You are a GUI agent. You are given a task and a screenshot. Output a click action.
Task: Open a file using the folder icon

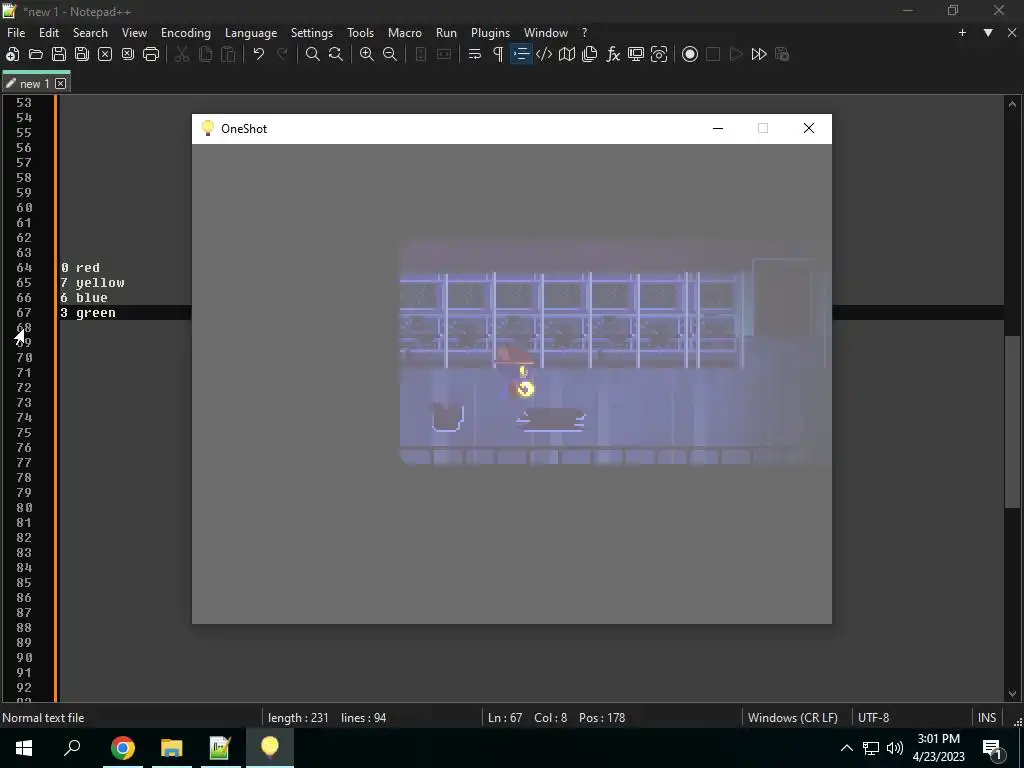pyautogui.click(x=35, y=54)
